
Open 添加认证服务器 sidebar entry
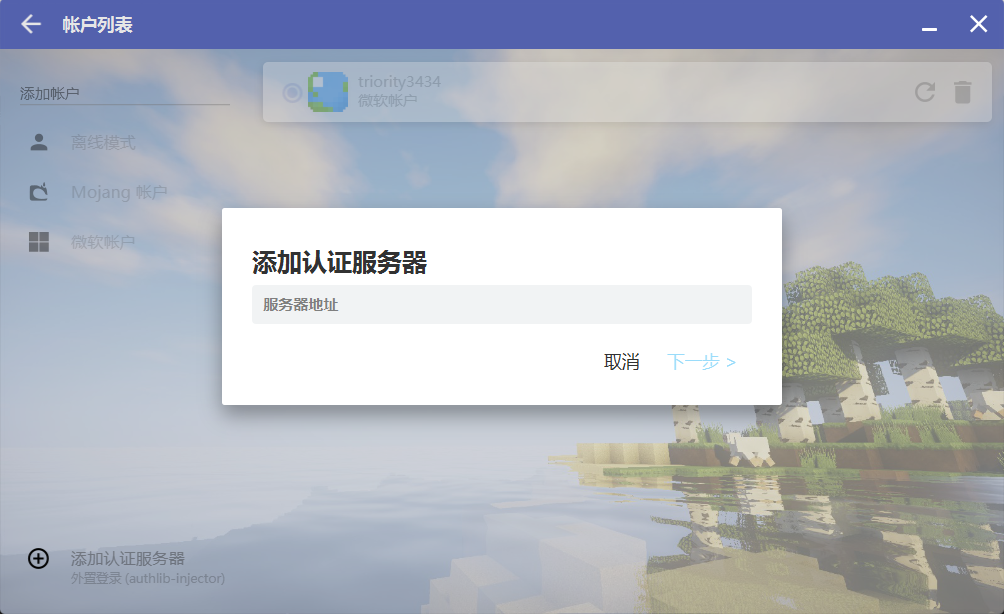127,558
